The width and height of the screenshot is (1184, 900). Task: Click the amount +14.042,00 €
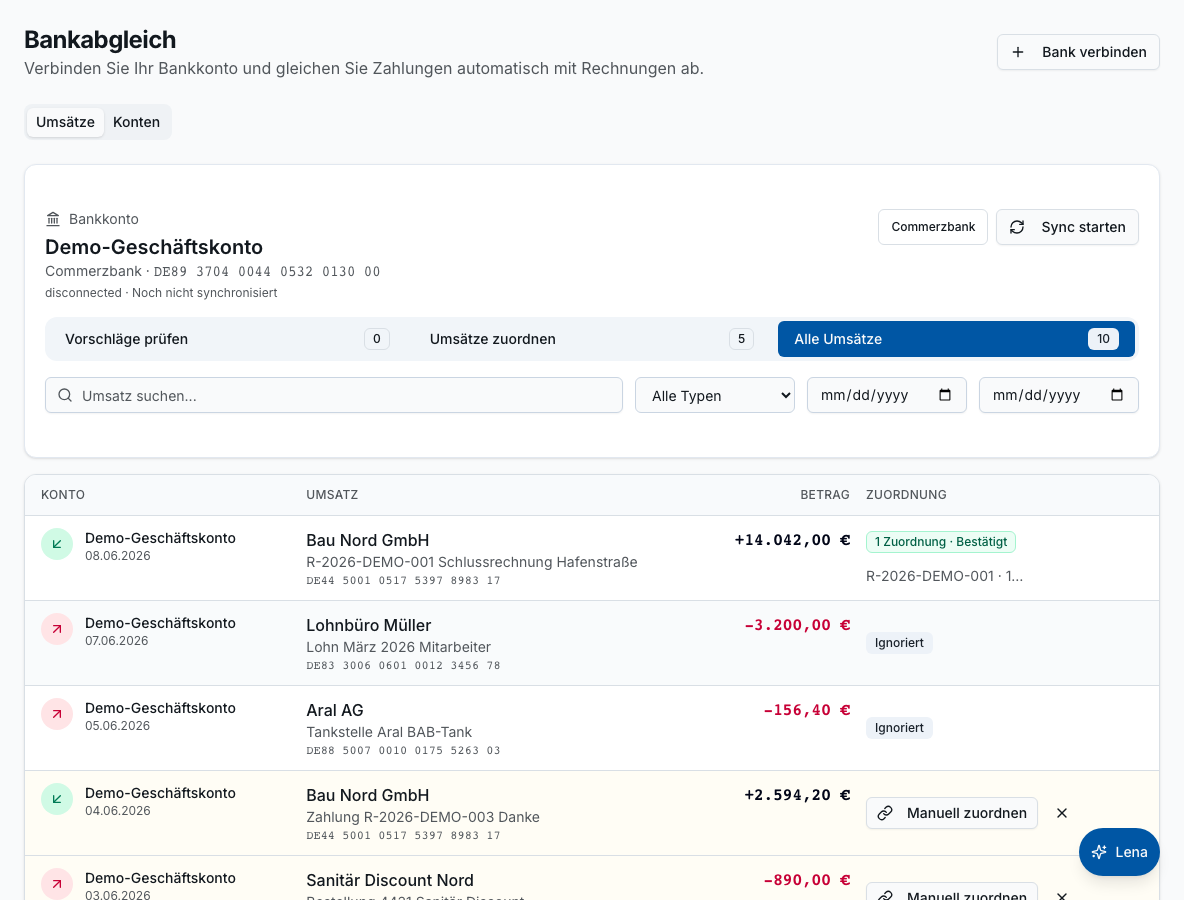click(792, 541)
